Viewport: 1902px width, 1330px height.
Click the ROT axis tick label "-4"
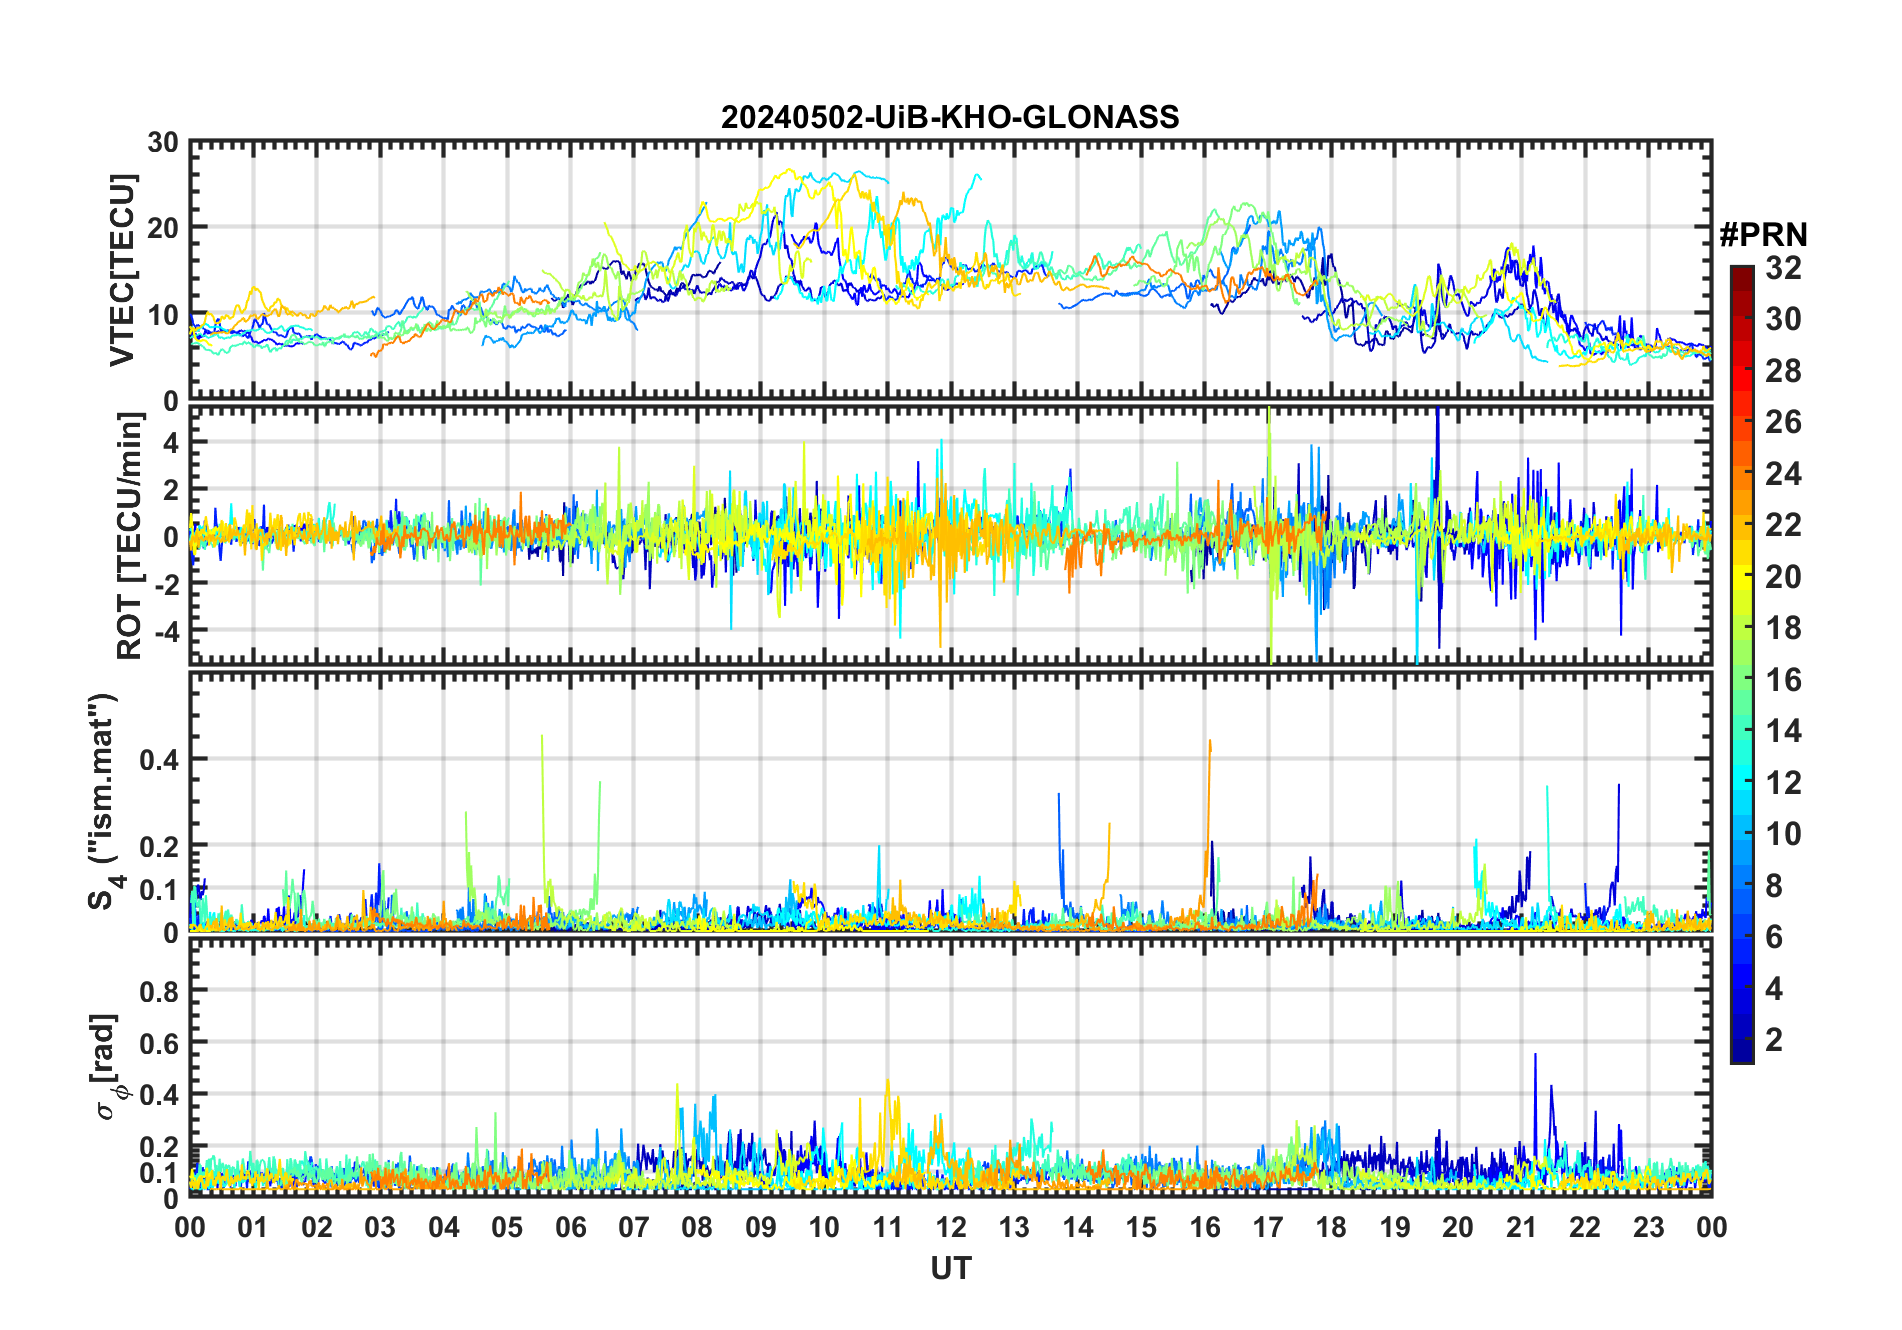165,631
